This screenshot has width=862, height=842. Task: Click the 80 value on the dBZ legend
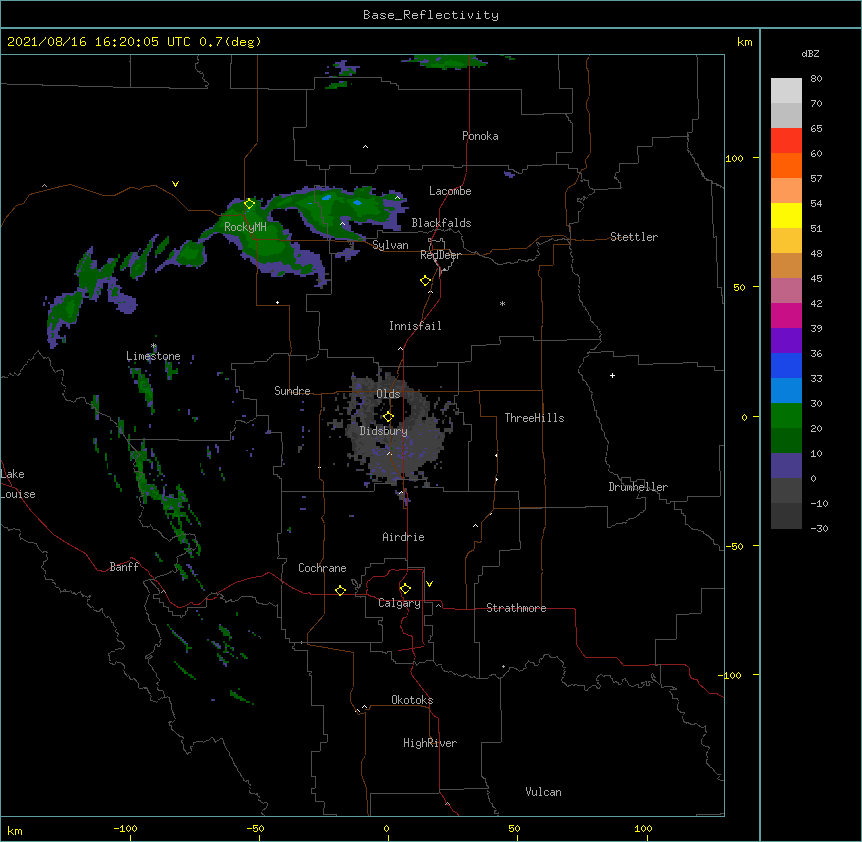coord(816,78)
